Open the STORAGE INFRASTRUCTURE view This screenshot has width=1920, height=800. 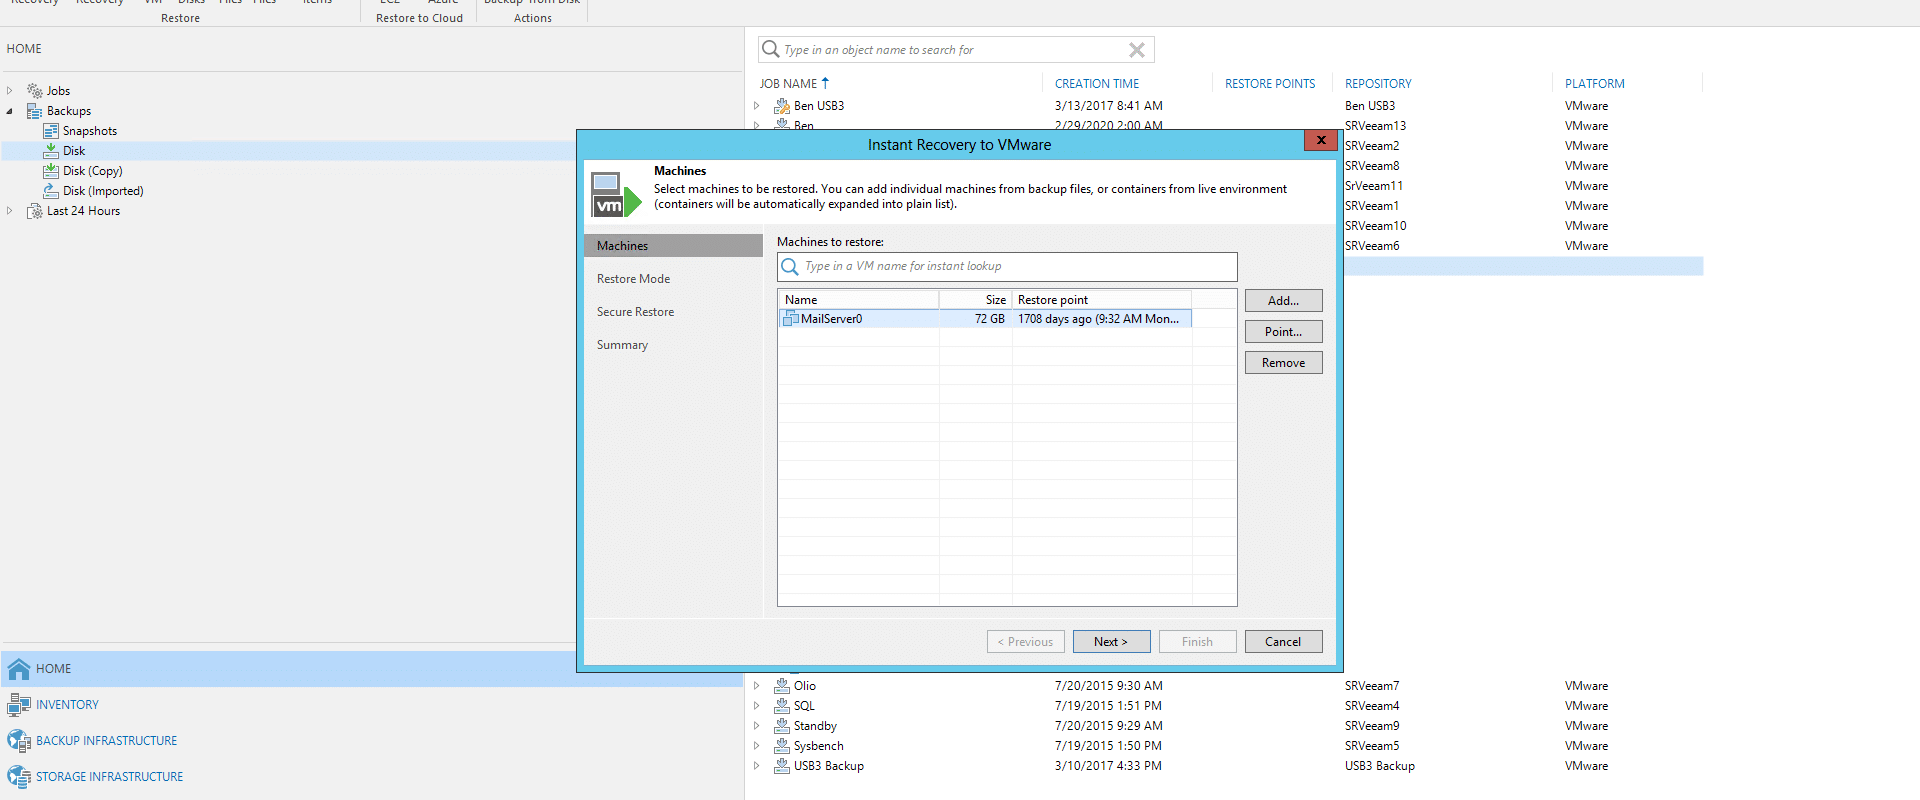[x=109, y=777]
